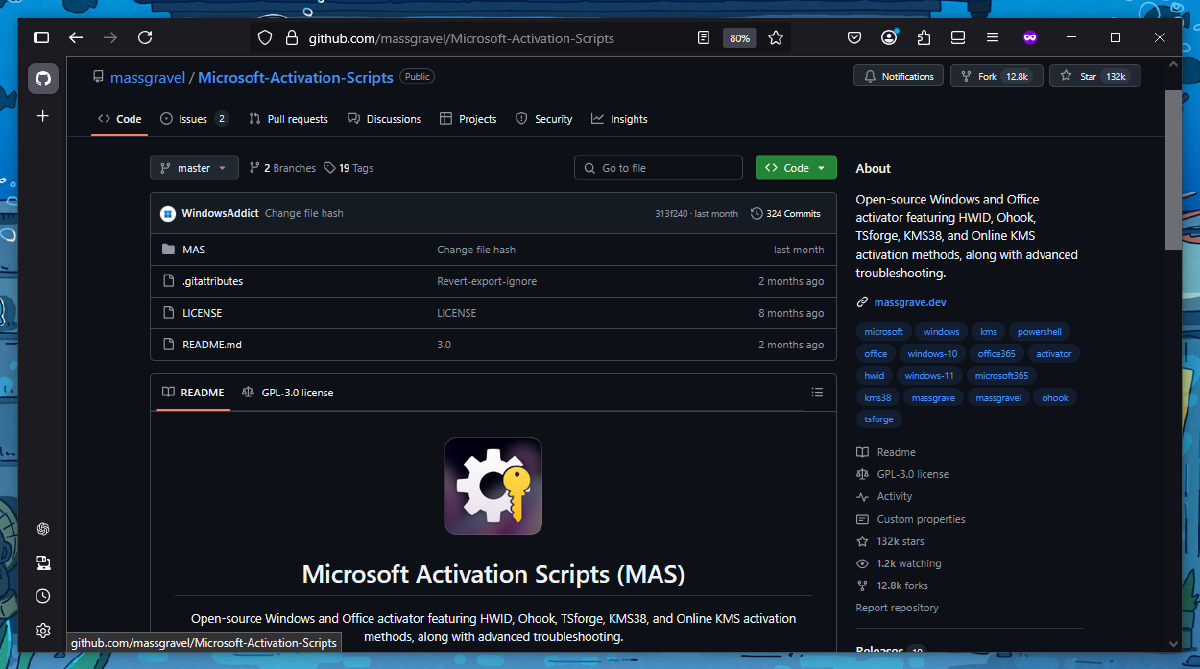Select the tsforge topic tag
The image size is (1200, 669).
point(879,420)
